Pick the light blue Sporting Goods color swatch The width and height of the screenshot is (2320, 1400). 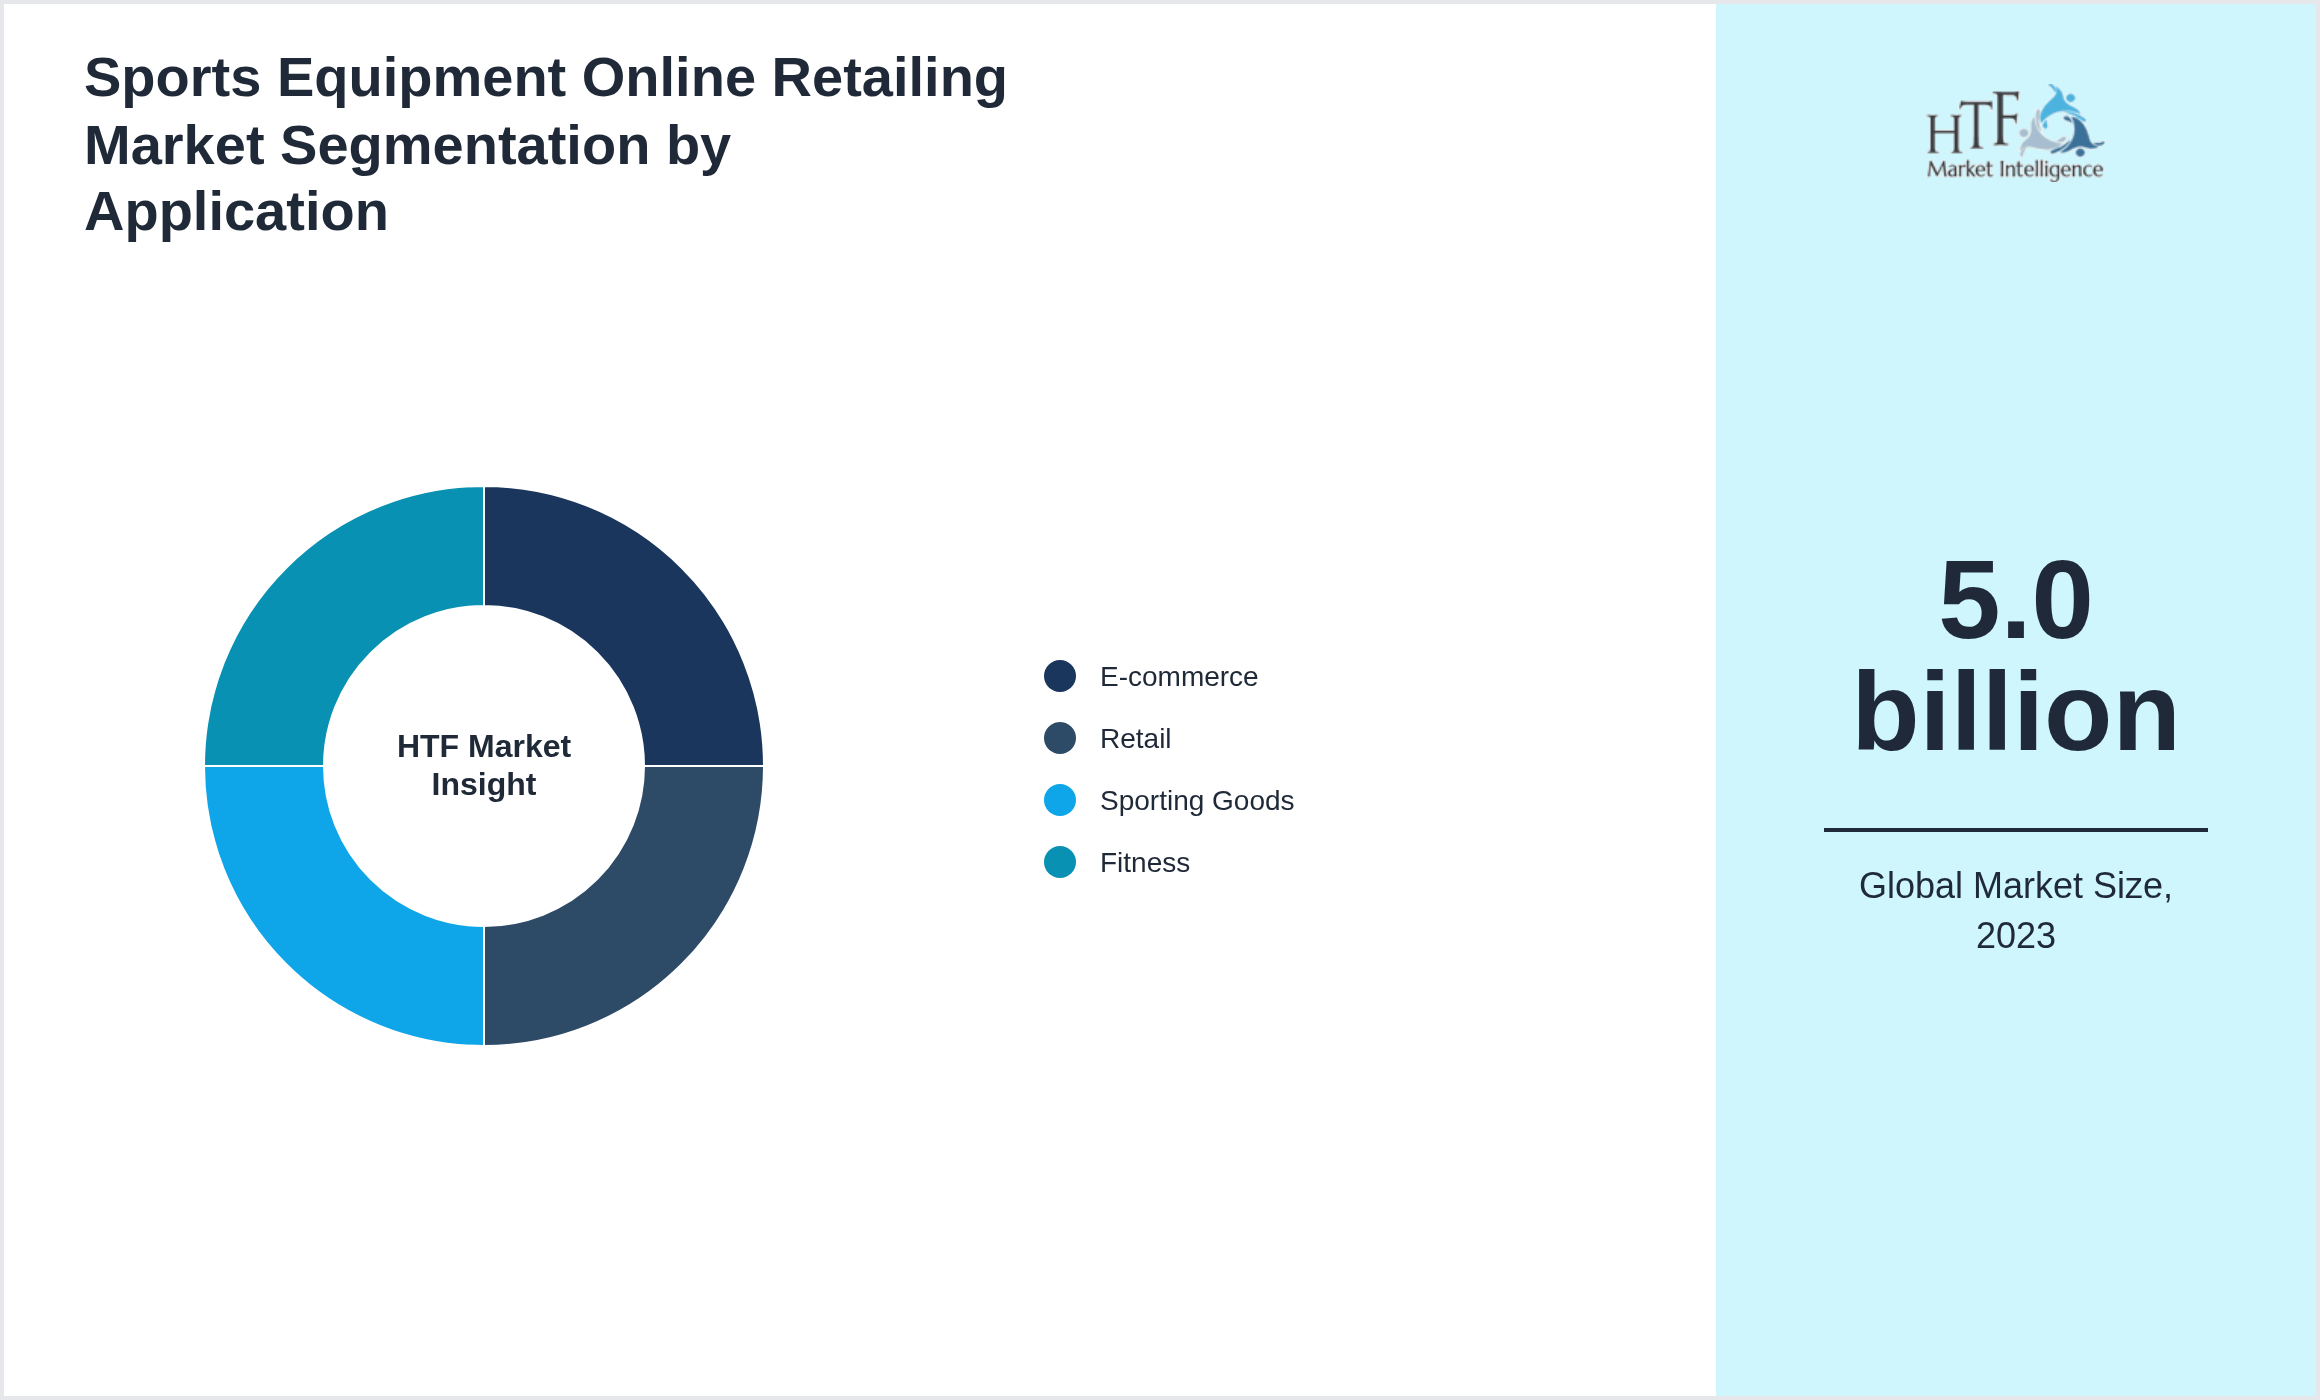1059,800
